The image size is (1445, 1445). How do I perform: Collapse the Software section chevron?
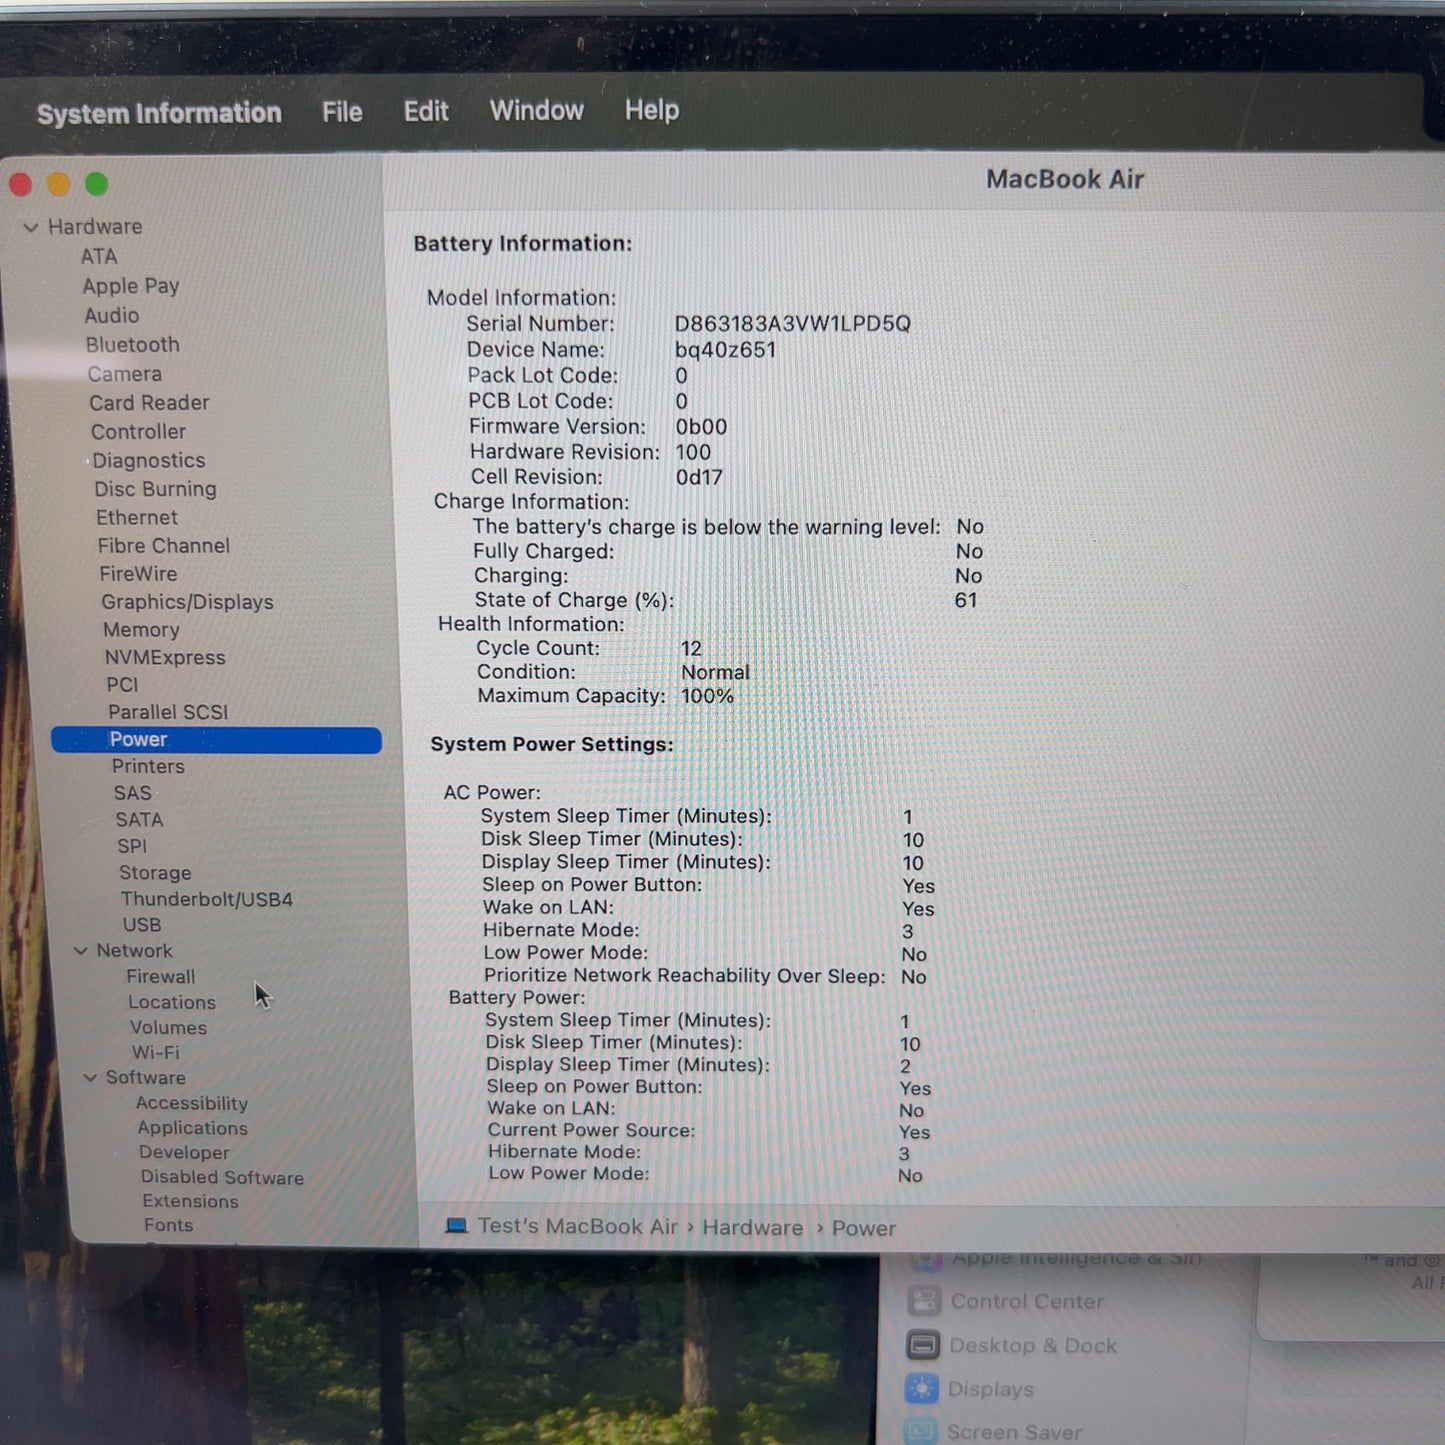pos(90,1078)
